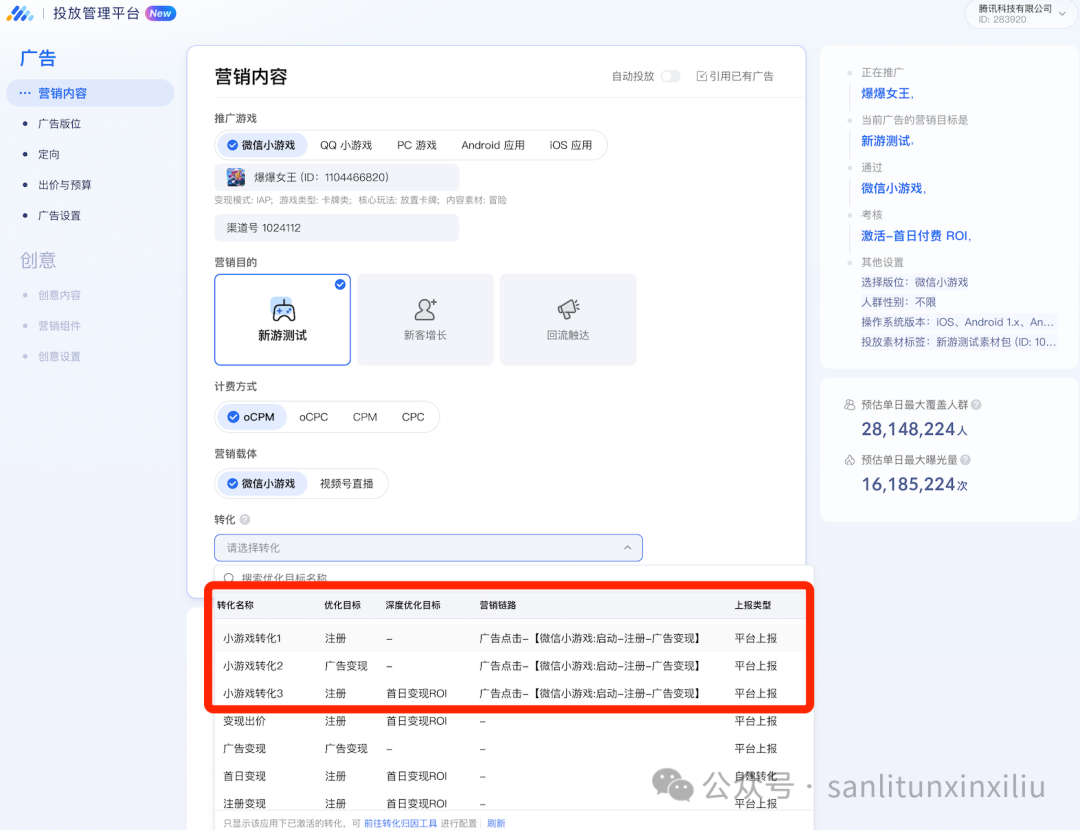Open the 爆爆女王 game selector
This screenshot has height=830, width=1080.
click(x=337, y=177)
